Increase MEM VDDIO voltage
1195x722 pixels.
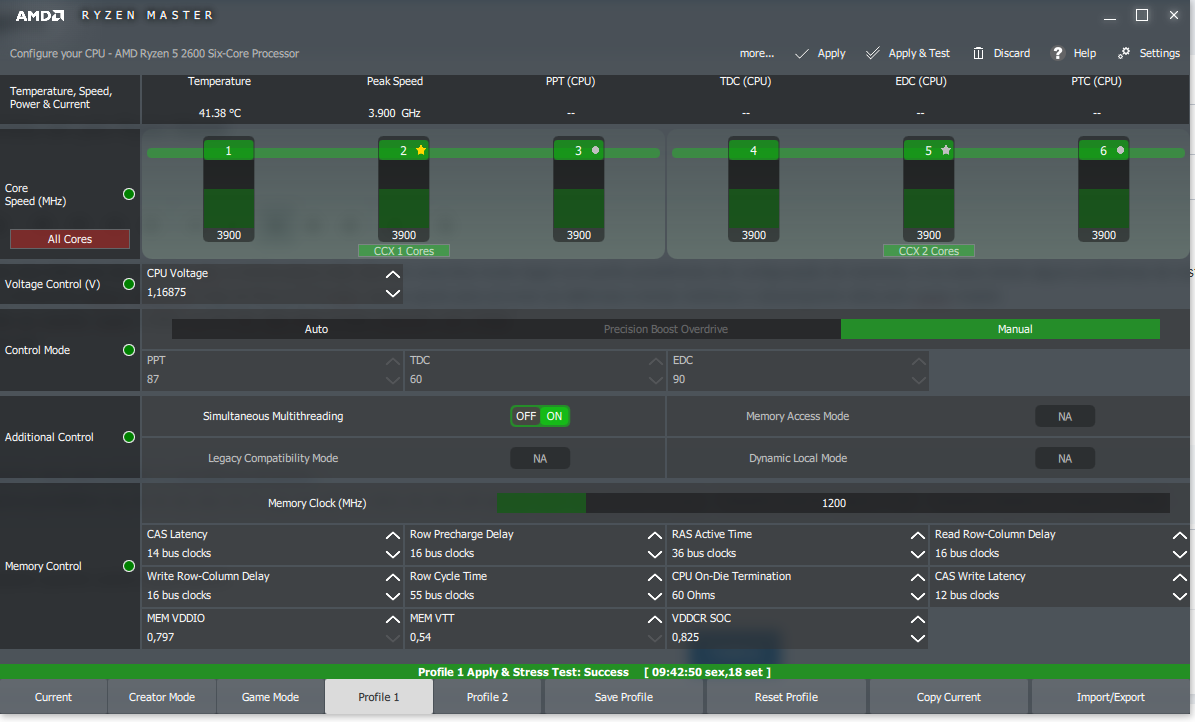tap(392, 620)
